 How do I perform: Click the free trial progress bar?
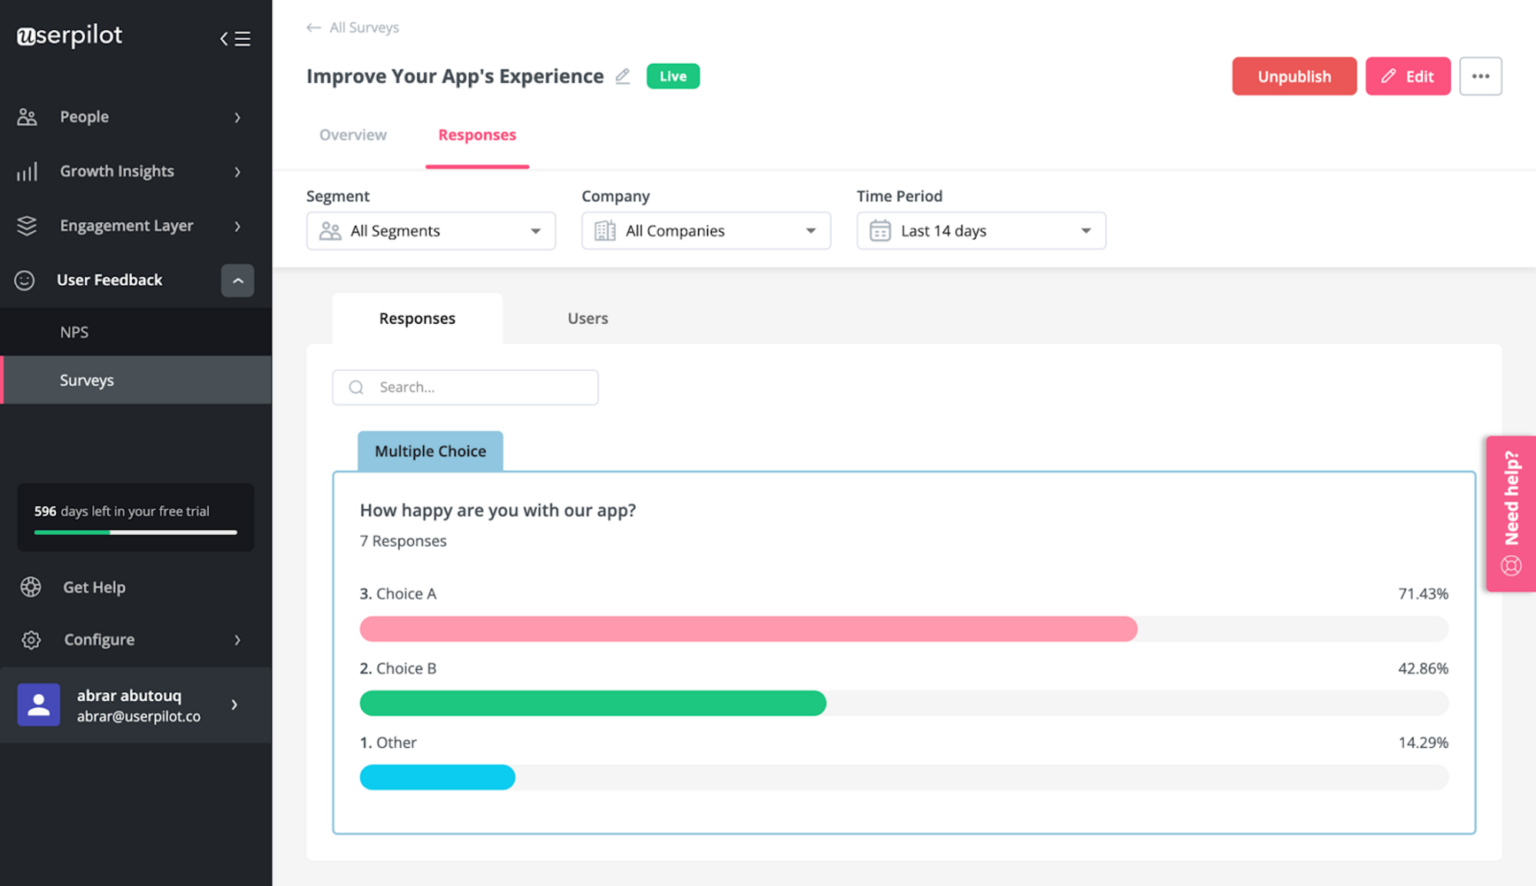point(135,533)
